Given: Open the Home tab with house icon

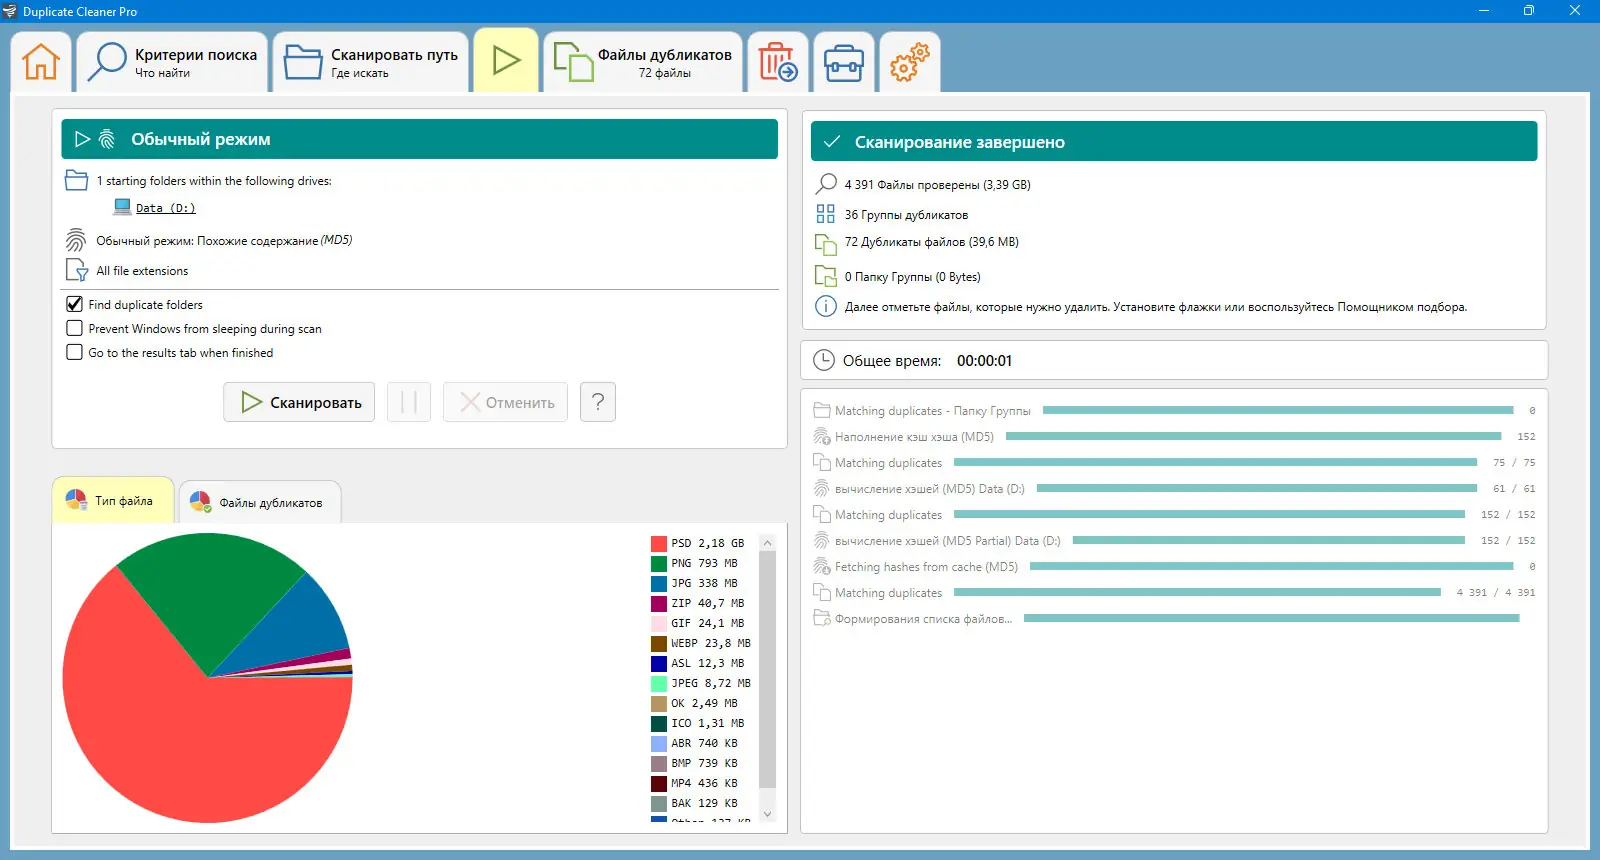Looking at the screenshot, I should click(x=41, y=62).
